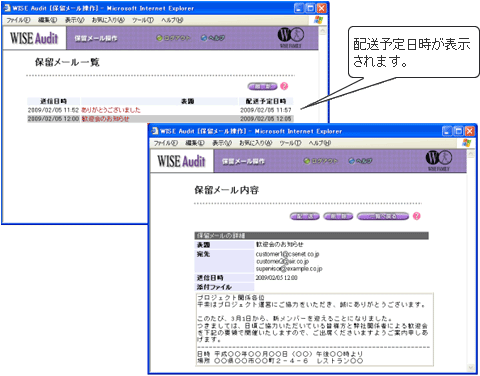This screenshot has width=480, height=376.
Task: Click inside the mail body text area
Action: [314, 329]
